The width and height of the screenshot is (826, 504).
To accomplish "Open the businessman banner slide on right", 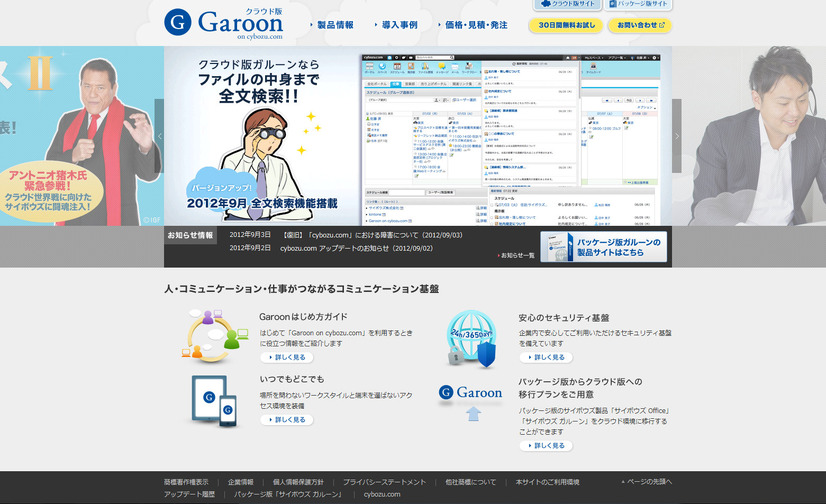I will 749,136.
